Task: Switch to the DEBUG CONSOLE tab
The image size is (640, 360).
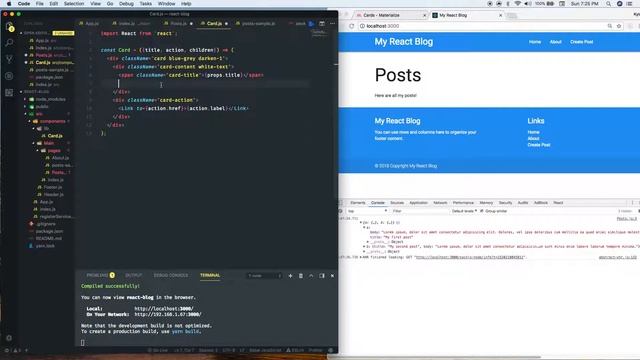Action: point(171,276)
